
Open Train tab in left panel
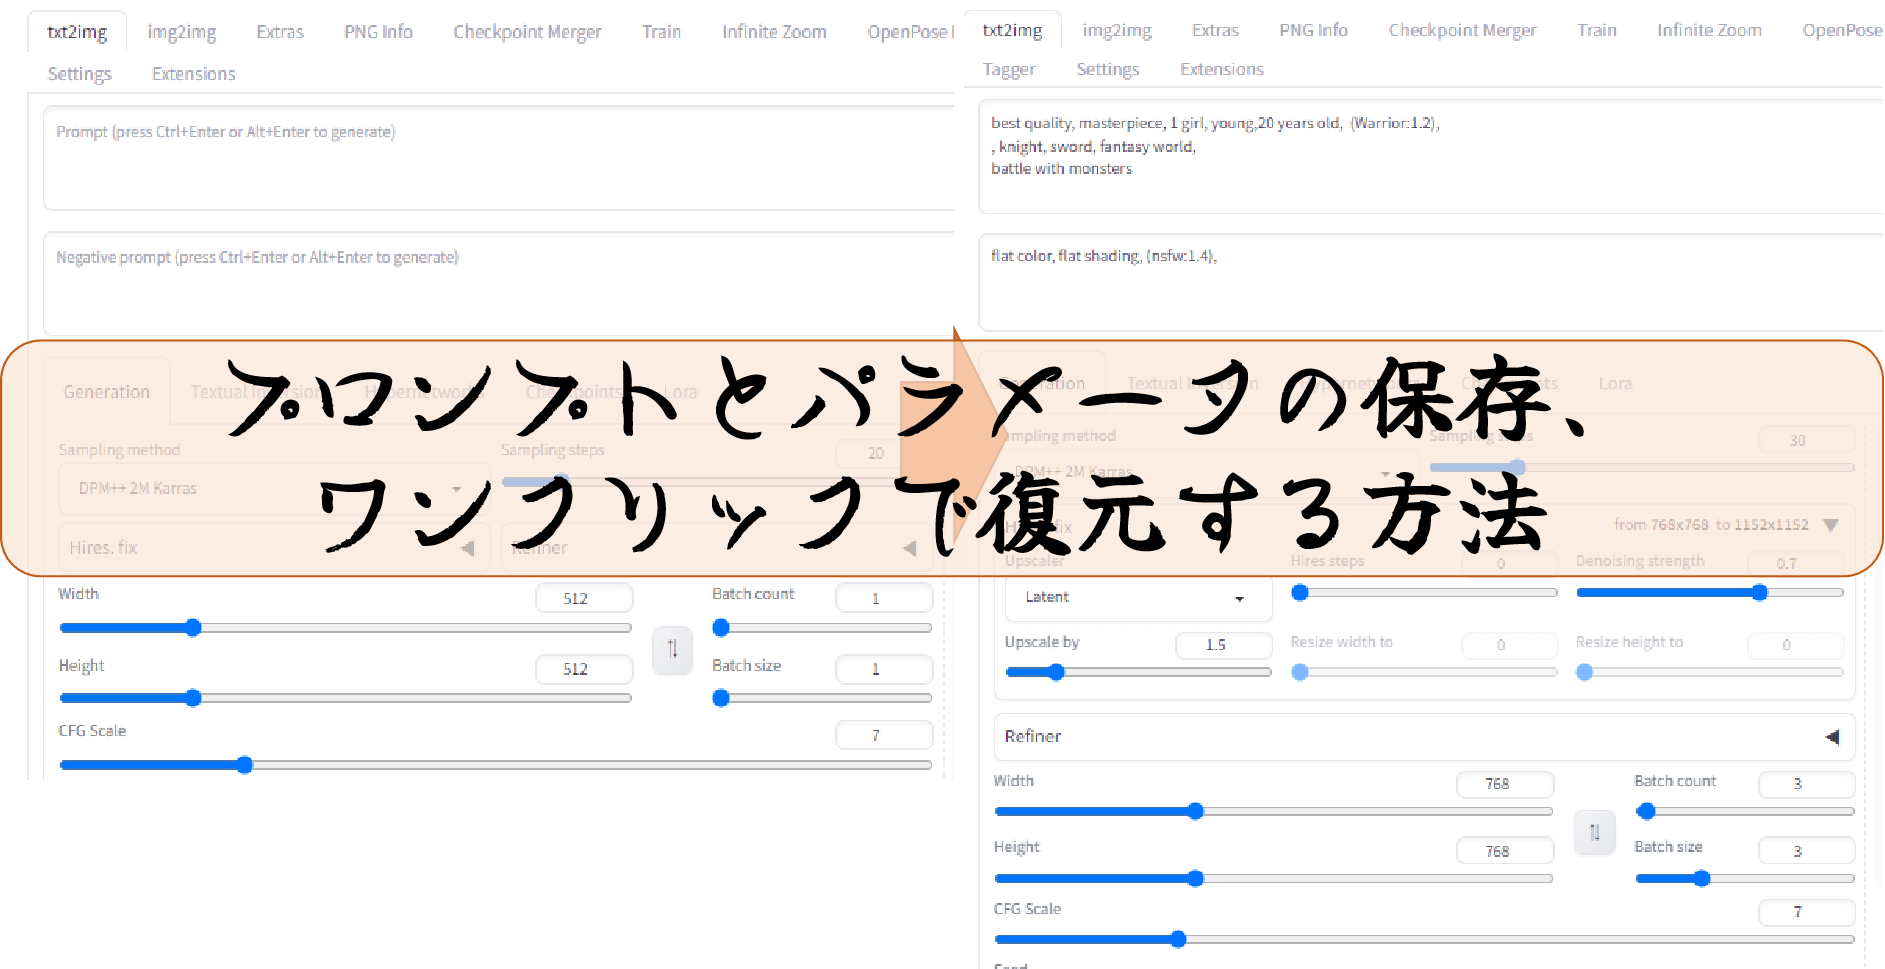661,32
